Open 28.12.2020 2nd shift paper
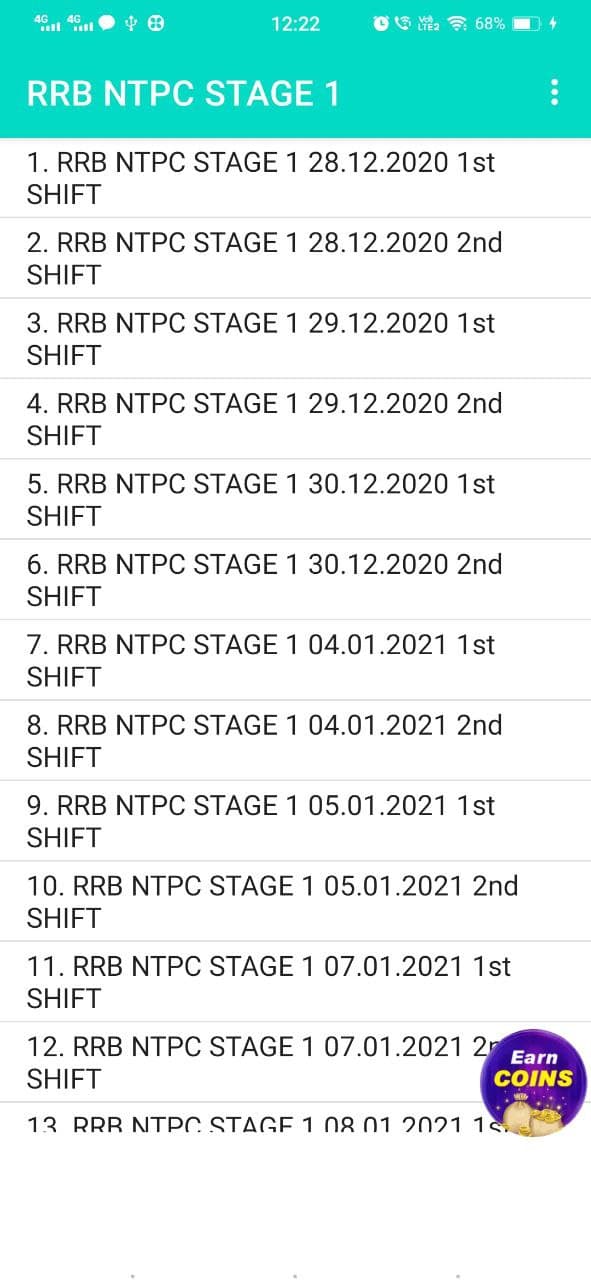Viewport: 591px width, 1280px height. (x=295, y=258)
